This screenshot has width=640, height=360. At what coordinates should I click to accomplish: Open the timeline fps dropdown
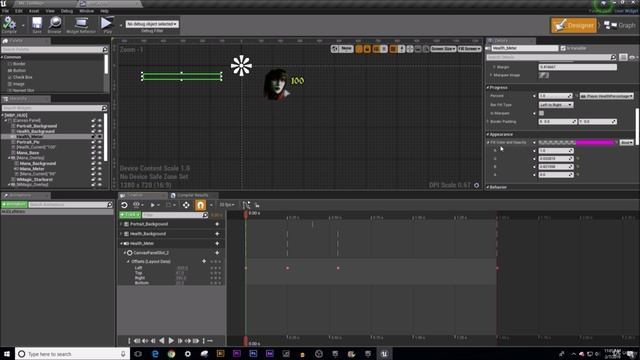227,205
